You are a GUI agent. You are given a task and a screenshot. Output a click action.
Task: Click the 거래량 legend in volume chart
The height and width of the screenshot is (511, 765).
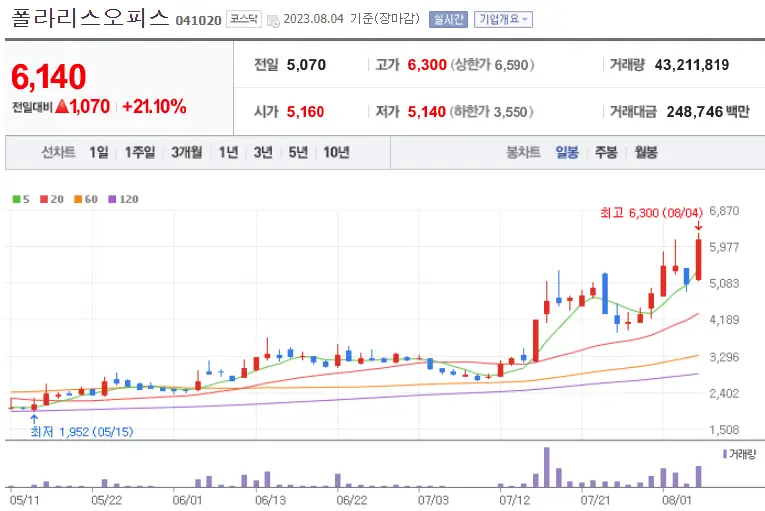coord(739,454)
